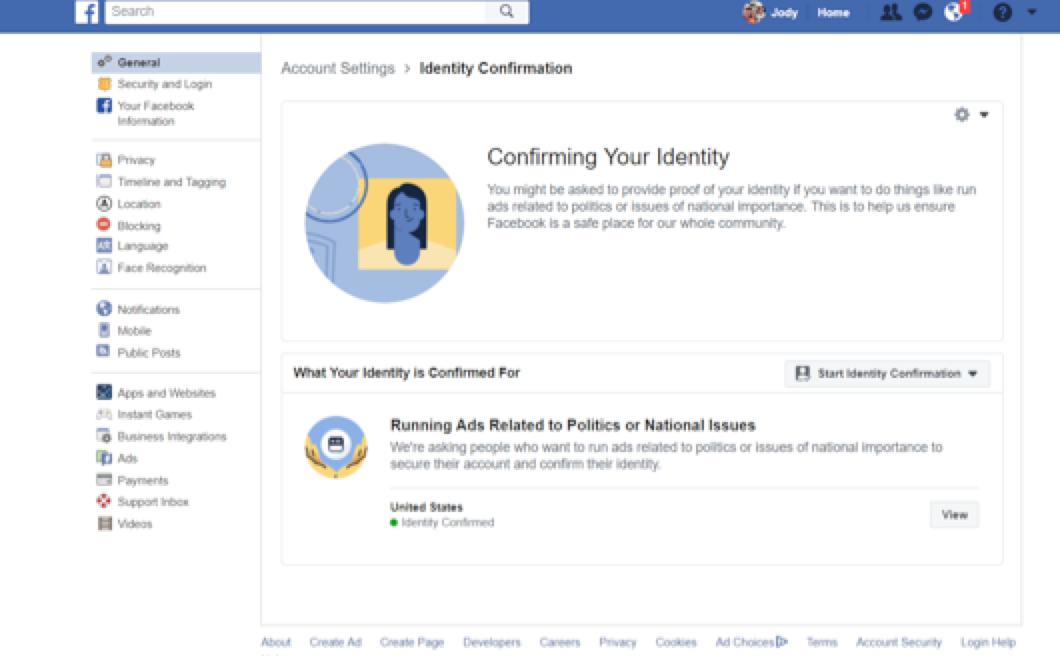Click the red Blocking icon
The height and width of the screenshot is (656, 1060).
[x=104, y=225]
